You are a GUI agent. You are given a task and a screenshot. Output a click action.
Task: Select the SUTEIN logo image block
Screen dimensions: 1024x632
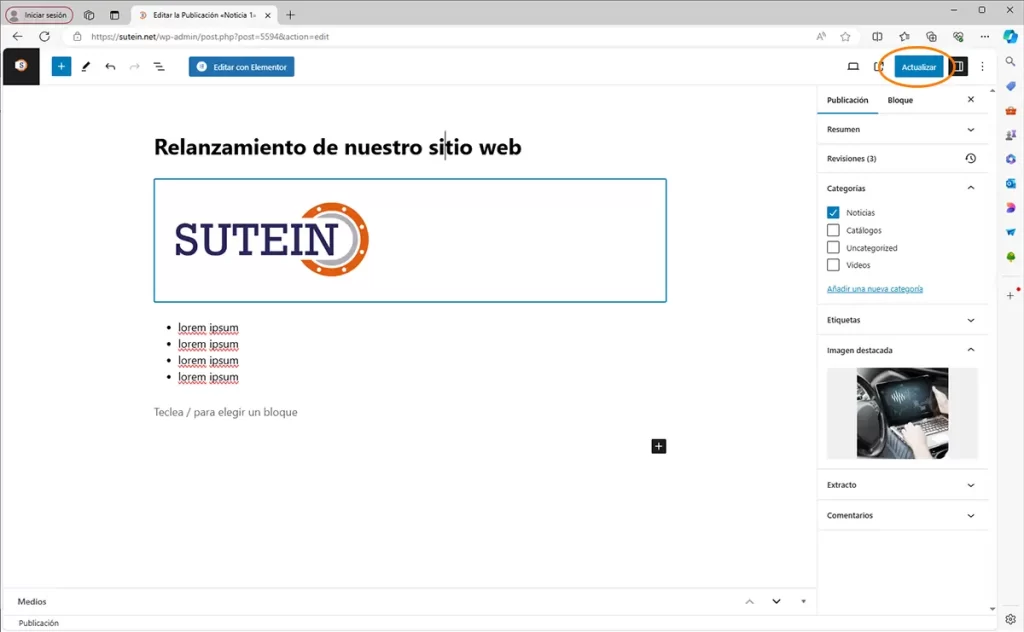pyautogui.click(x=410, y=240)
